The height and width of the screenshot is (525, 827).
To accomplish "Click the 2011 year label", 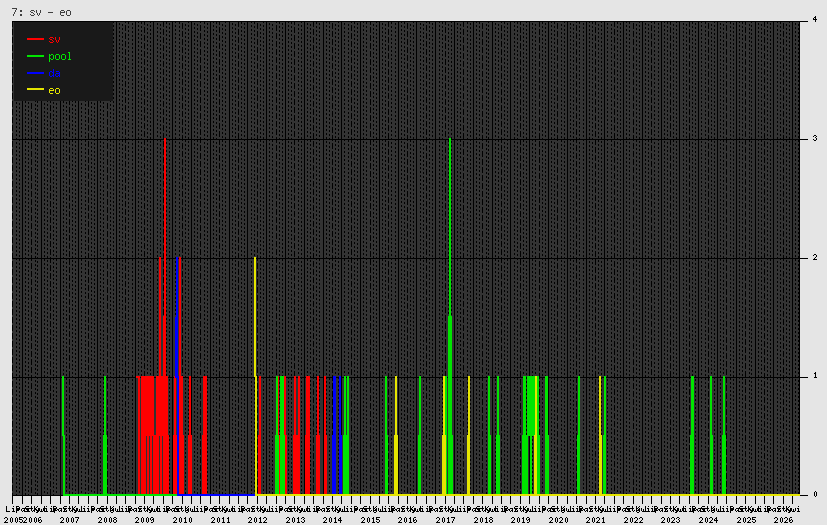I will tap(220, 520).
